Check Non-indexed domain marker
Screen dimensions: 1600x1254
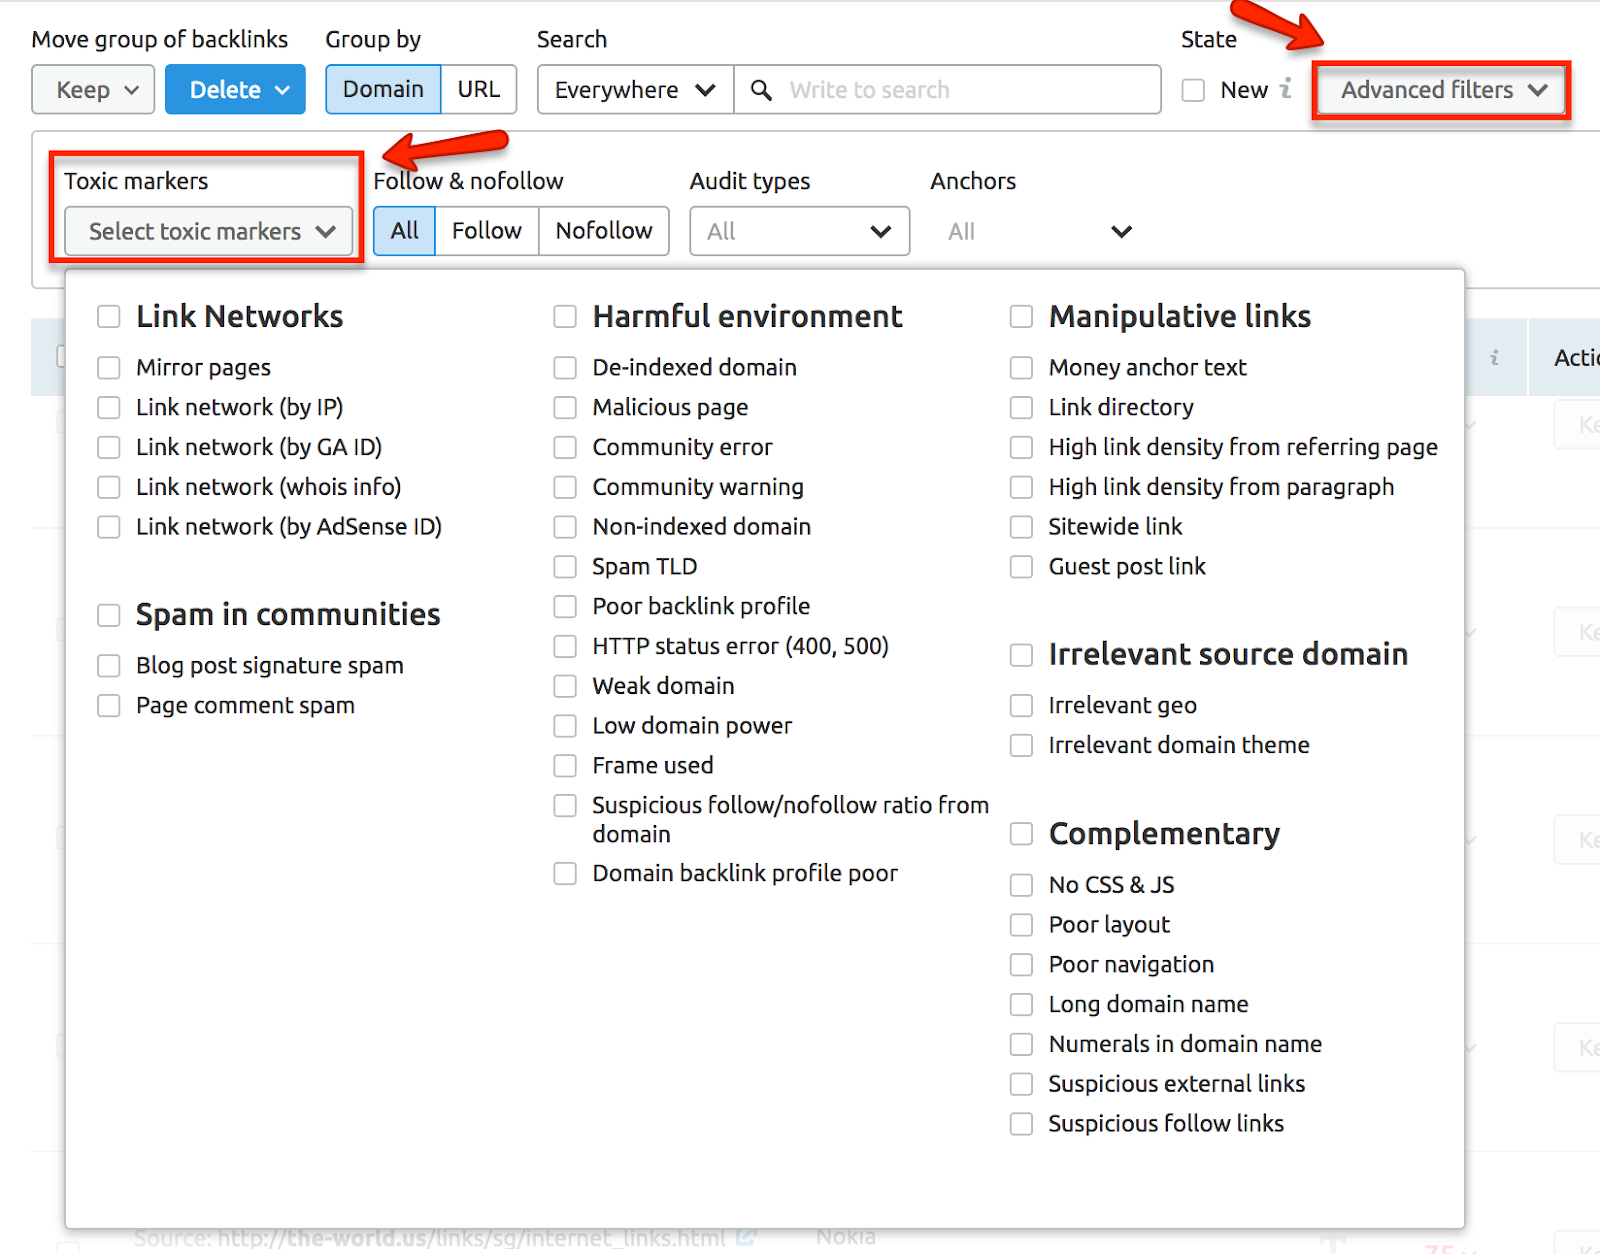pos(565,527)
